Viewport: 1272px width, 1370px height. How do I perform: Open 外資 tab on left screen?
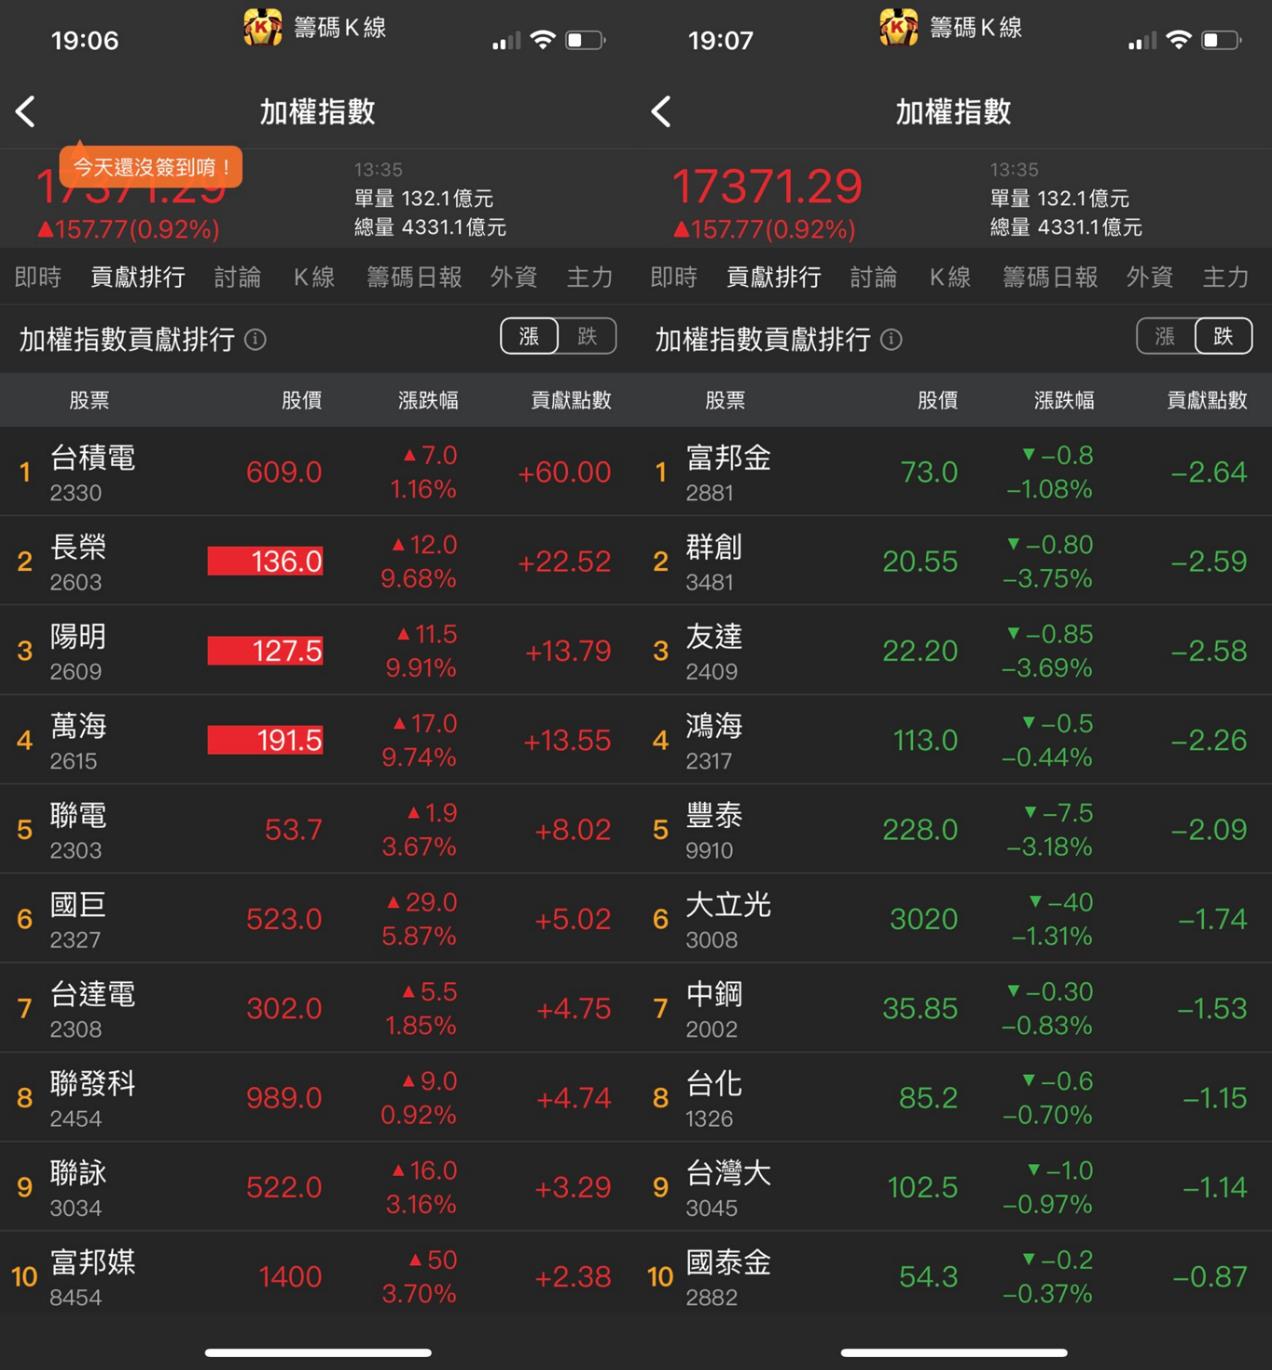514,277
